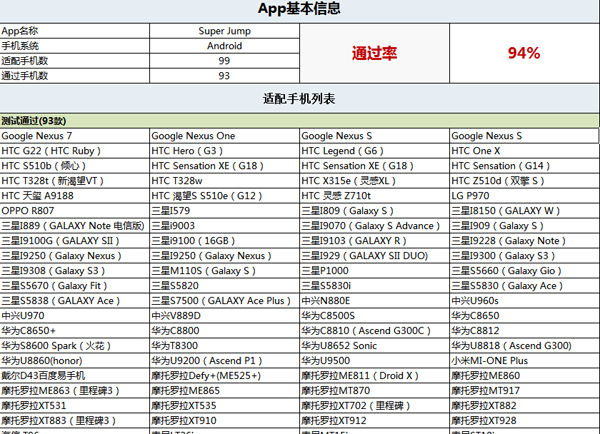Click the "三星I9308 ( Galaxy S3 )" cell
Image resolution: width=600 pixels, height=434 pixels.
(75, 271)
